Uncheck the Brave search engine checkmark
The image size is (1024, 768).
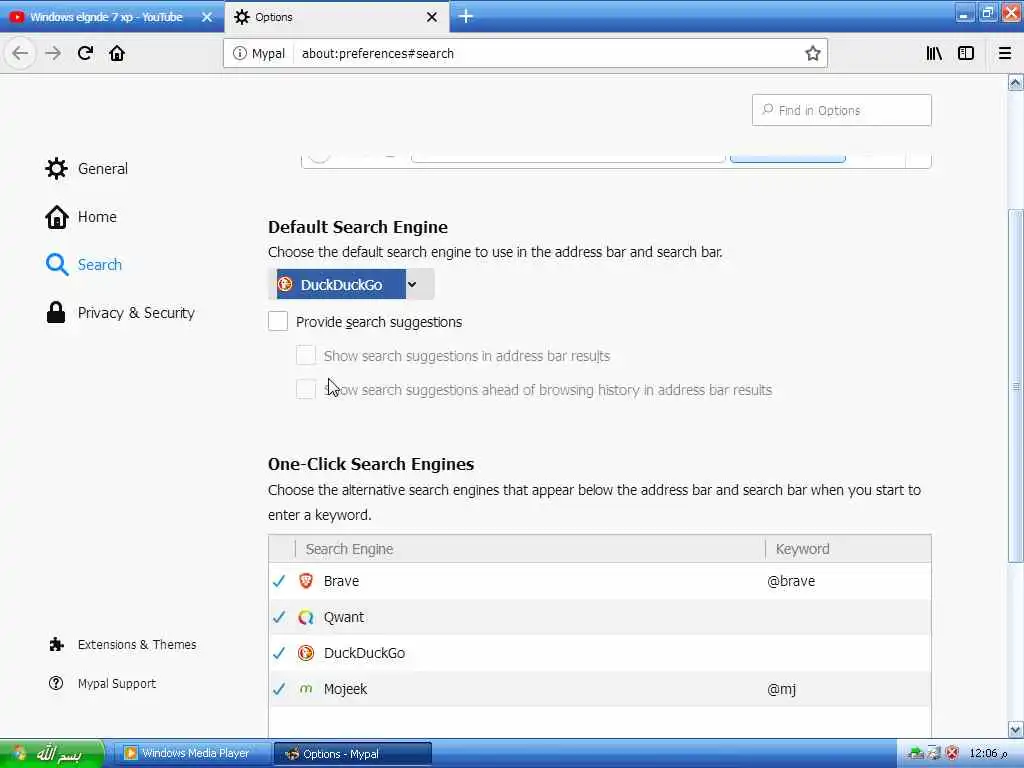click(279, 581)
